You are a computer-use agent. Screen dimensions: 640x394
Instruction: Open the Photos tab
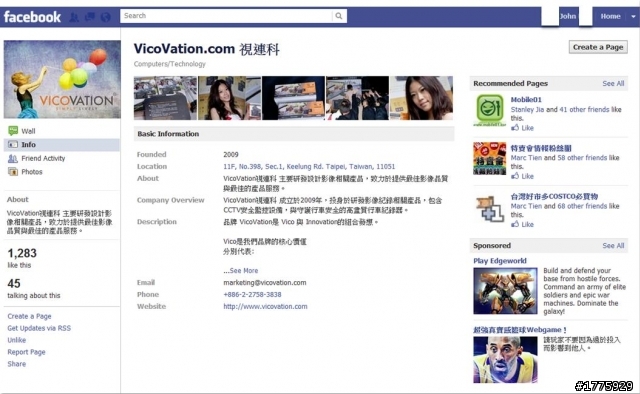pyautogui.click(x=32, y=172)
